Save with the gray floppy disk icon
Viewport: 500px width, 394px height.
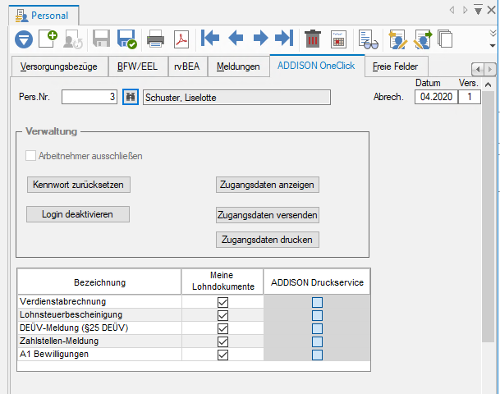pyautogui.click(x=101, y=39)
